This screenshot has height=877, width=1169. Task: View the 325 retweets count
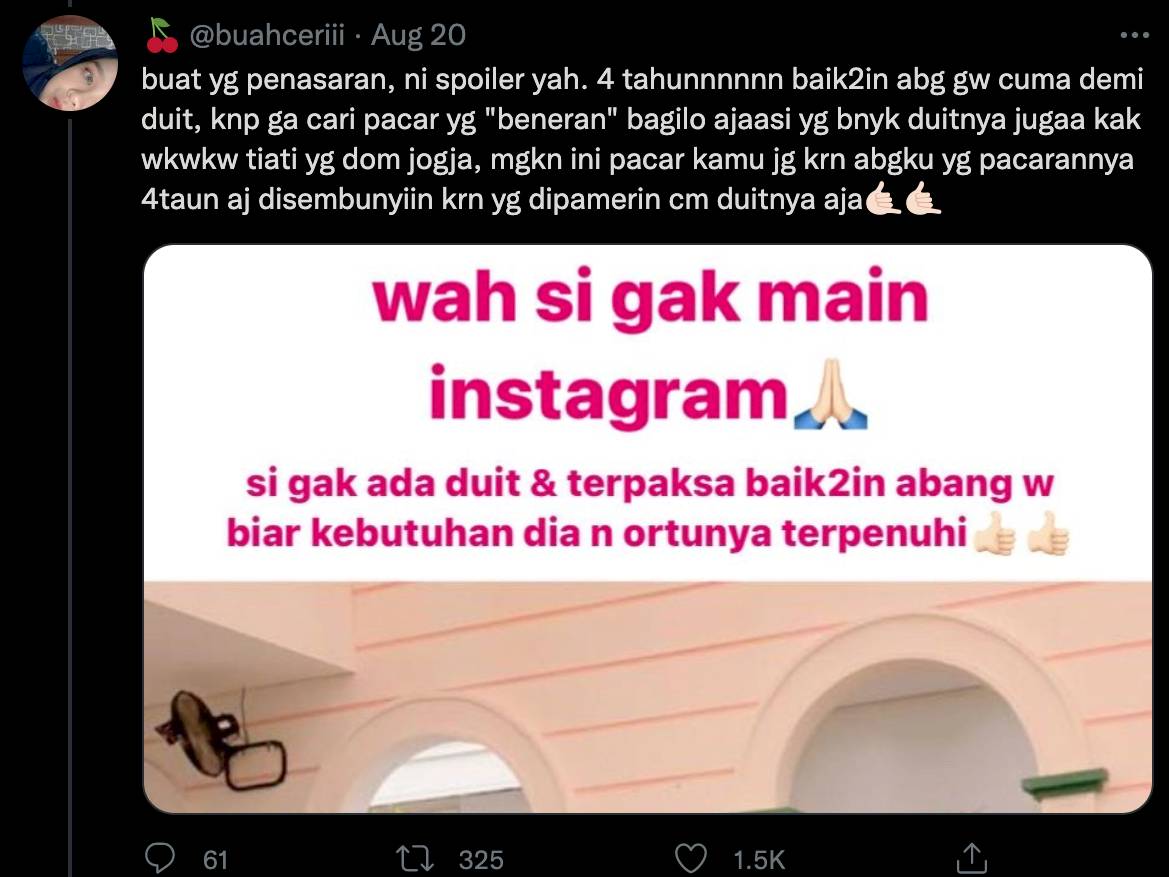pyautogui.click(x=481, y=860)
